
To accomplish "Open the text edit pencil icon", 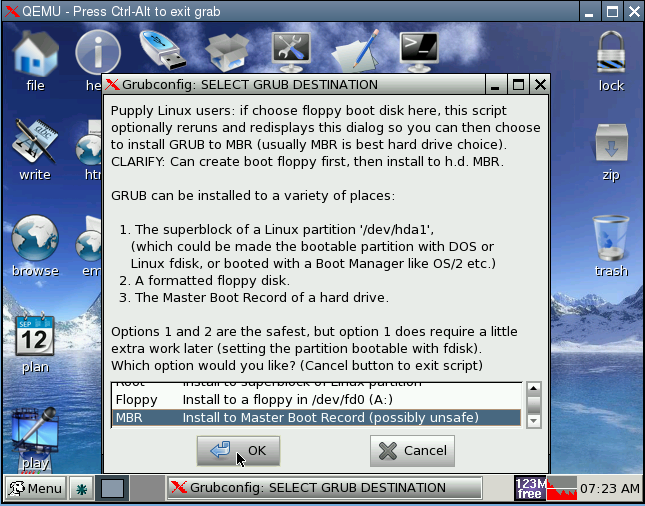I will point(356,51).
